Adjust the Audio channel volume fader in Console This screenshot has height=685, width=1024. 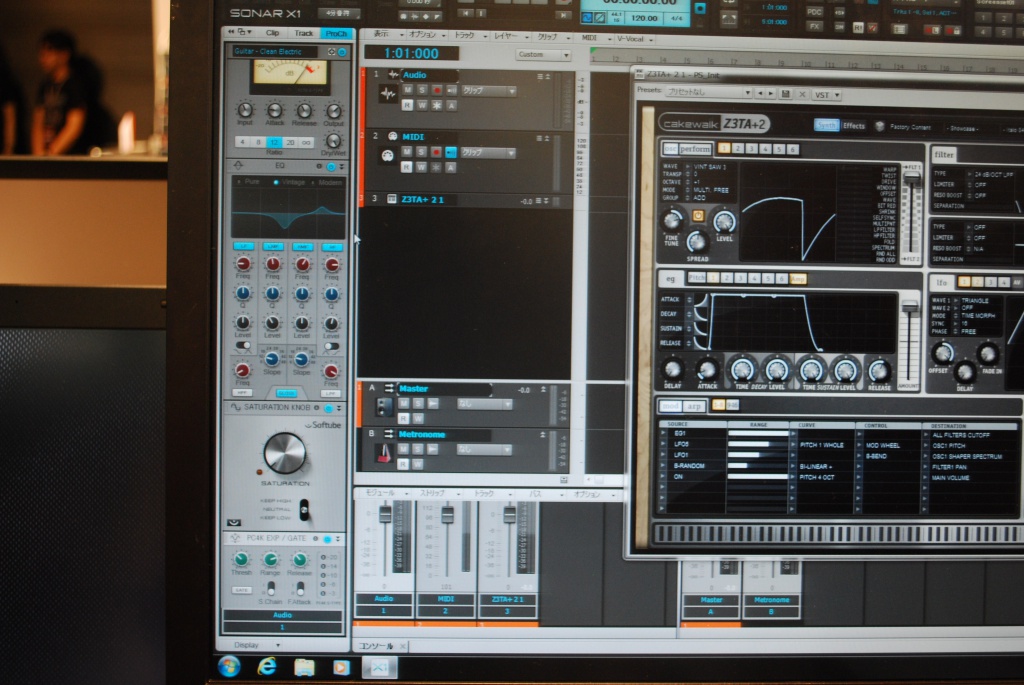[385, 514]
